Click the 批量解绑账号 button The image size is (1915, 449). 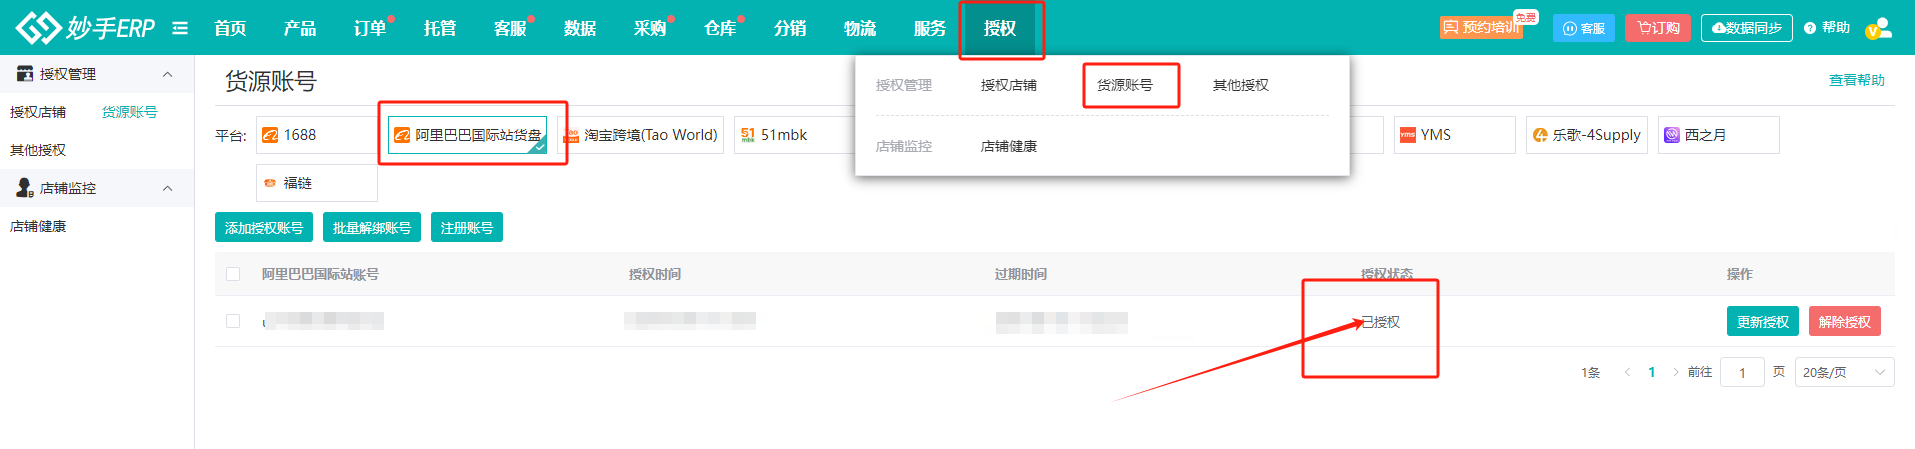(372, 227)
